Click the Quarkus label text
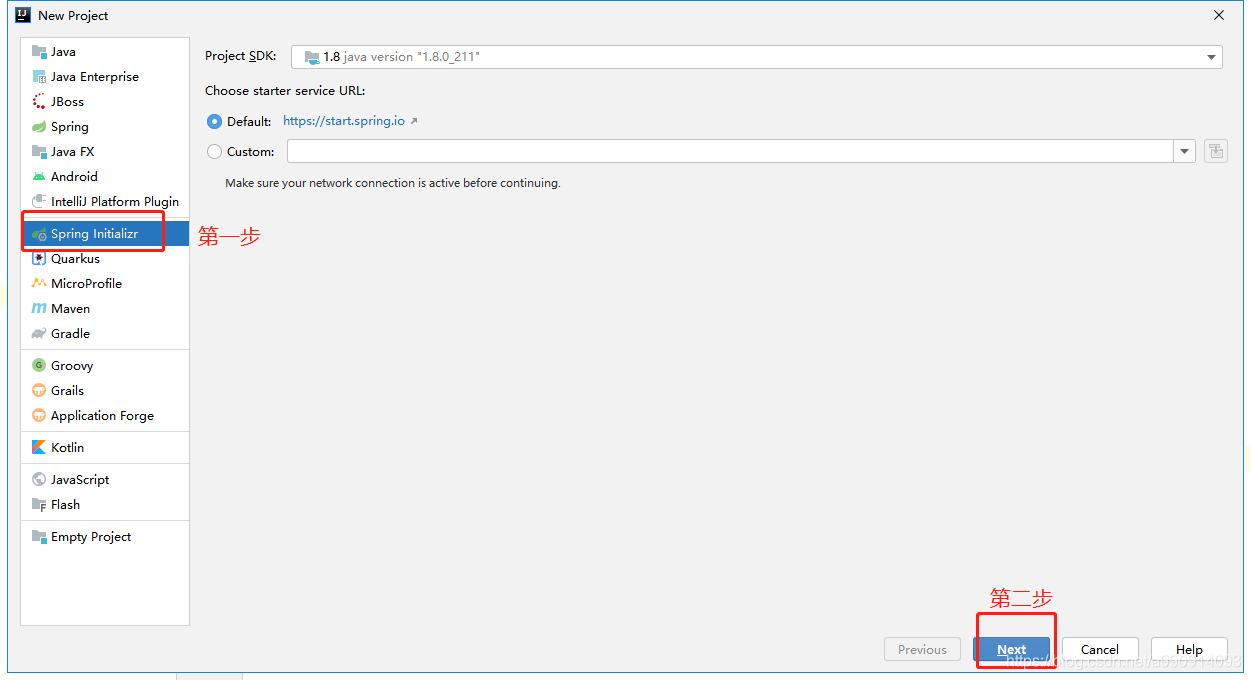The height and width of the screenshot is (680, 1251). pos(76,259)
